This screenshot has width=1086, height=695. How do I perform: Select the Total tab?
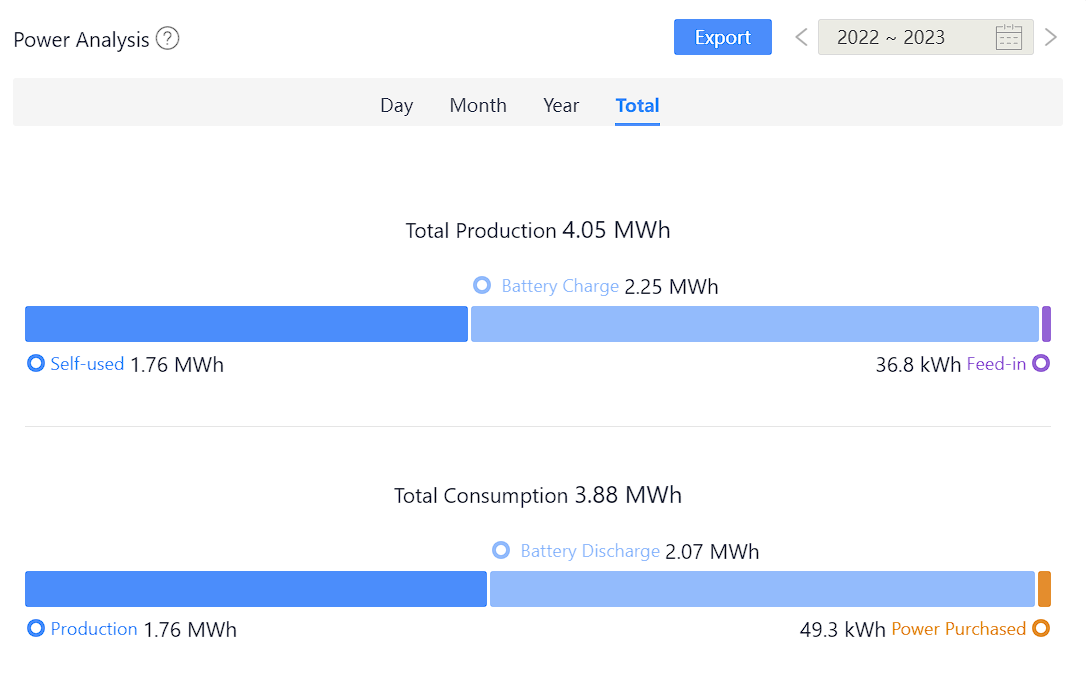[x=637, y=105]
